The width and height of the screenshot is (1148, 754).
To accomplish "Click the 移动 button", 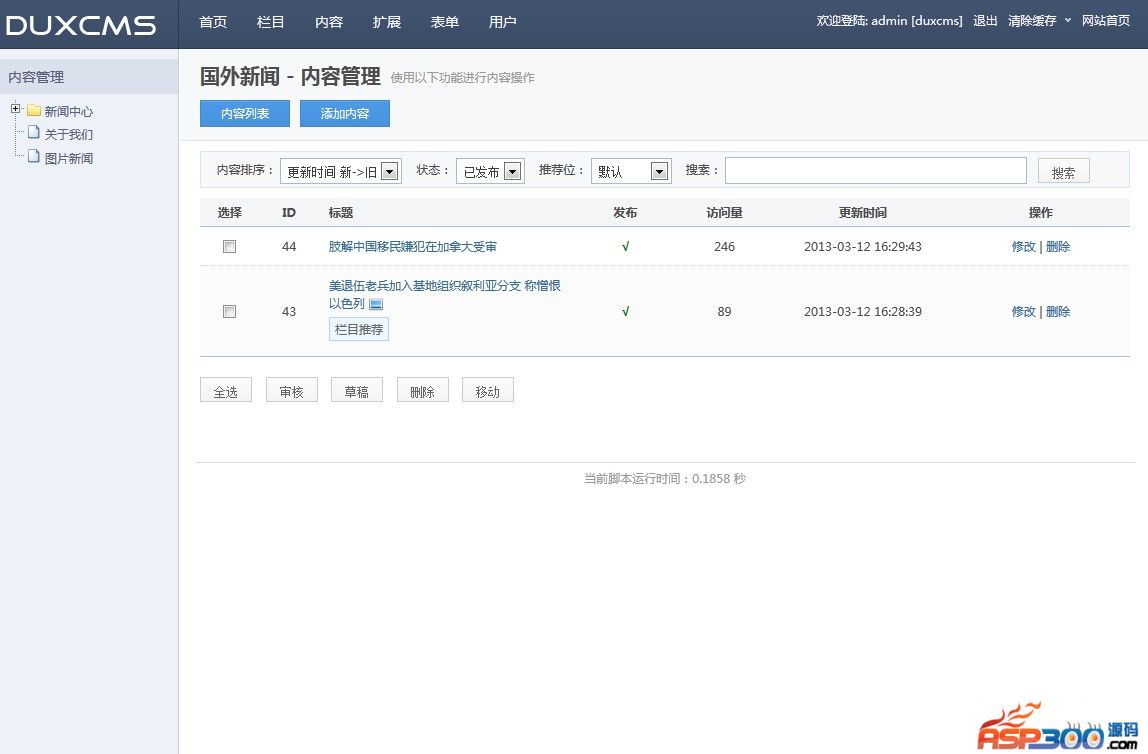I will click(488, 391).
